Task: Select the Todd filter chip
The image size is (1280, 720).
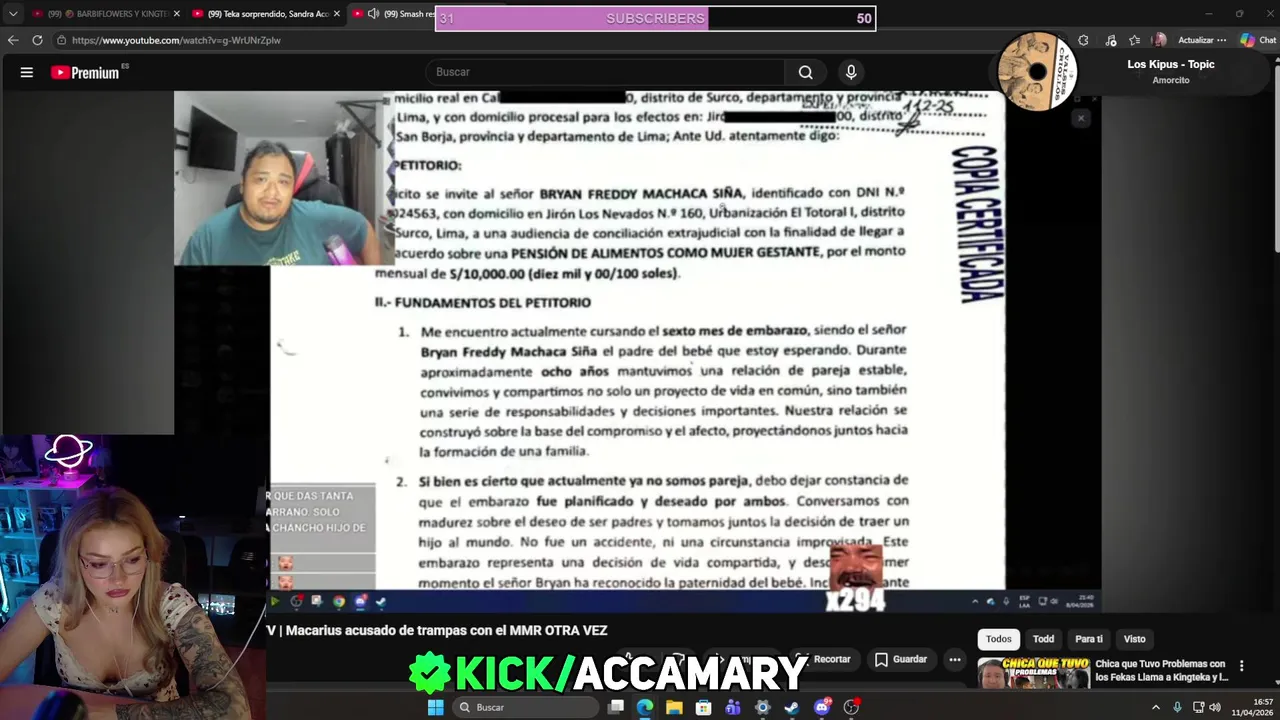Action: (x=1043, y=639)
